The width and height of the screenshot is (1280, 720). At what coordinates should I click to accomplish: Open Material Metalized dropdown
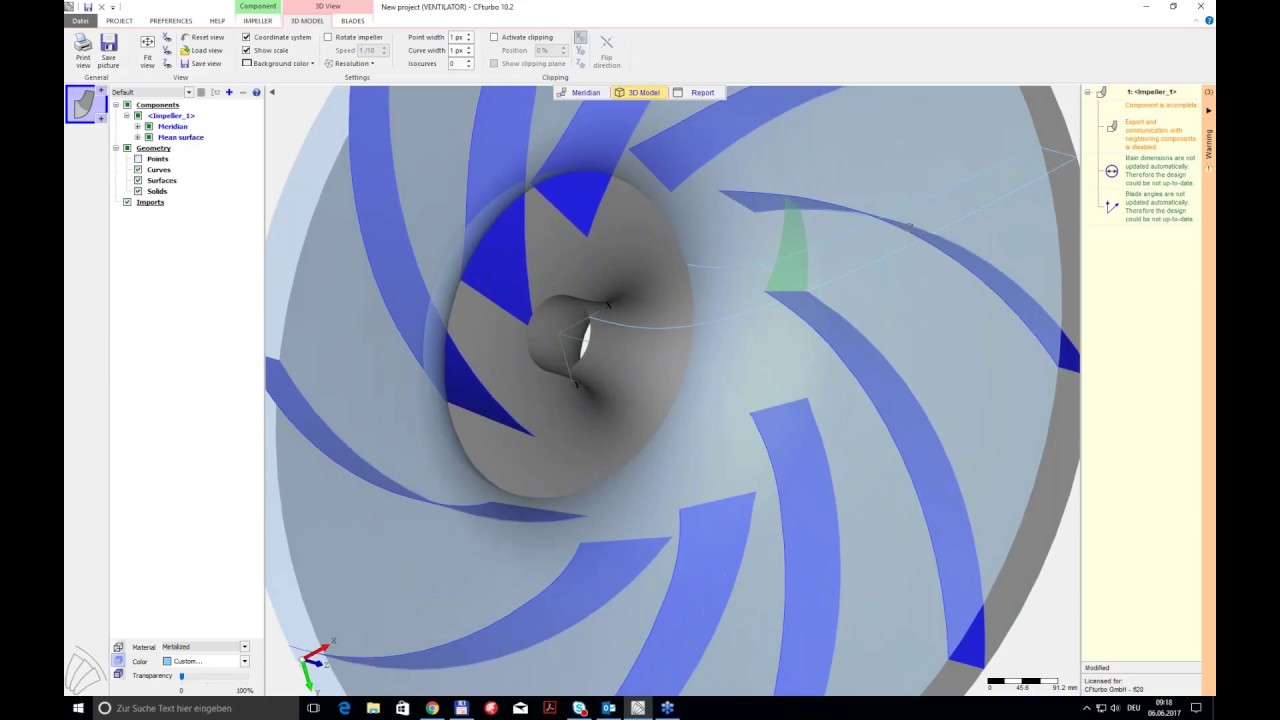tap(244, 647)
